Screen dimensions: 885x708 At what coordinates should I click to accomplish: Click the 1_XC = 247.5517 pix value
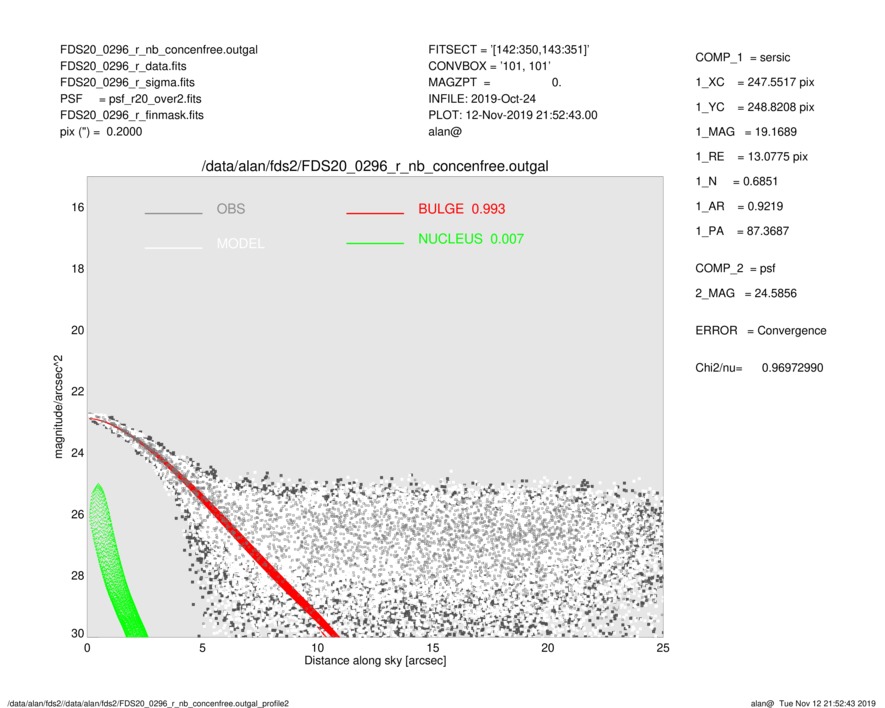click(x=755, y=82)
